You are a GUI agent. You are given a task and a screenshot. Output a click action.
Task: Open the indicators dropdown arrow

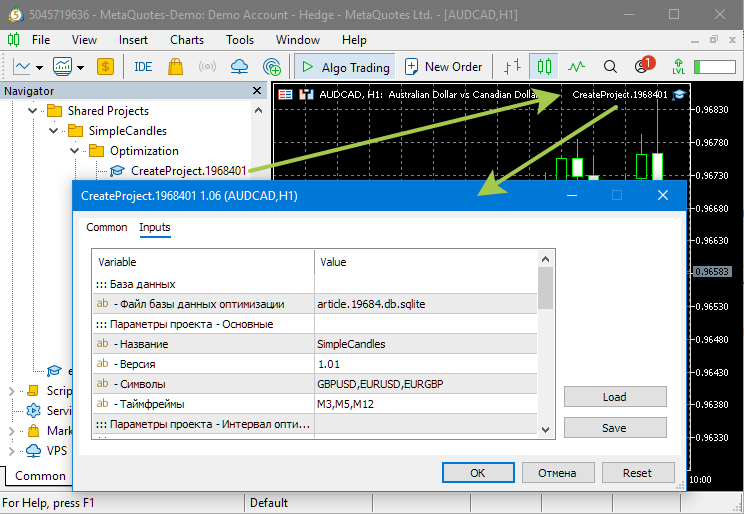(81, 68)
